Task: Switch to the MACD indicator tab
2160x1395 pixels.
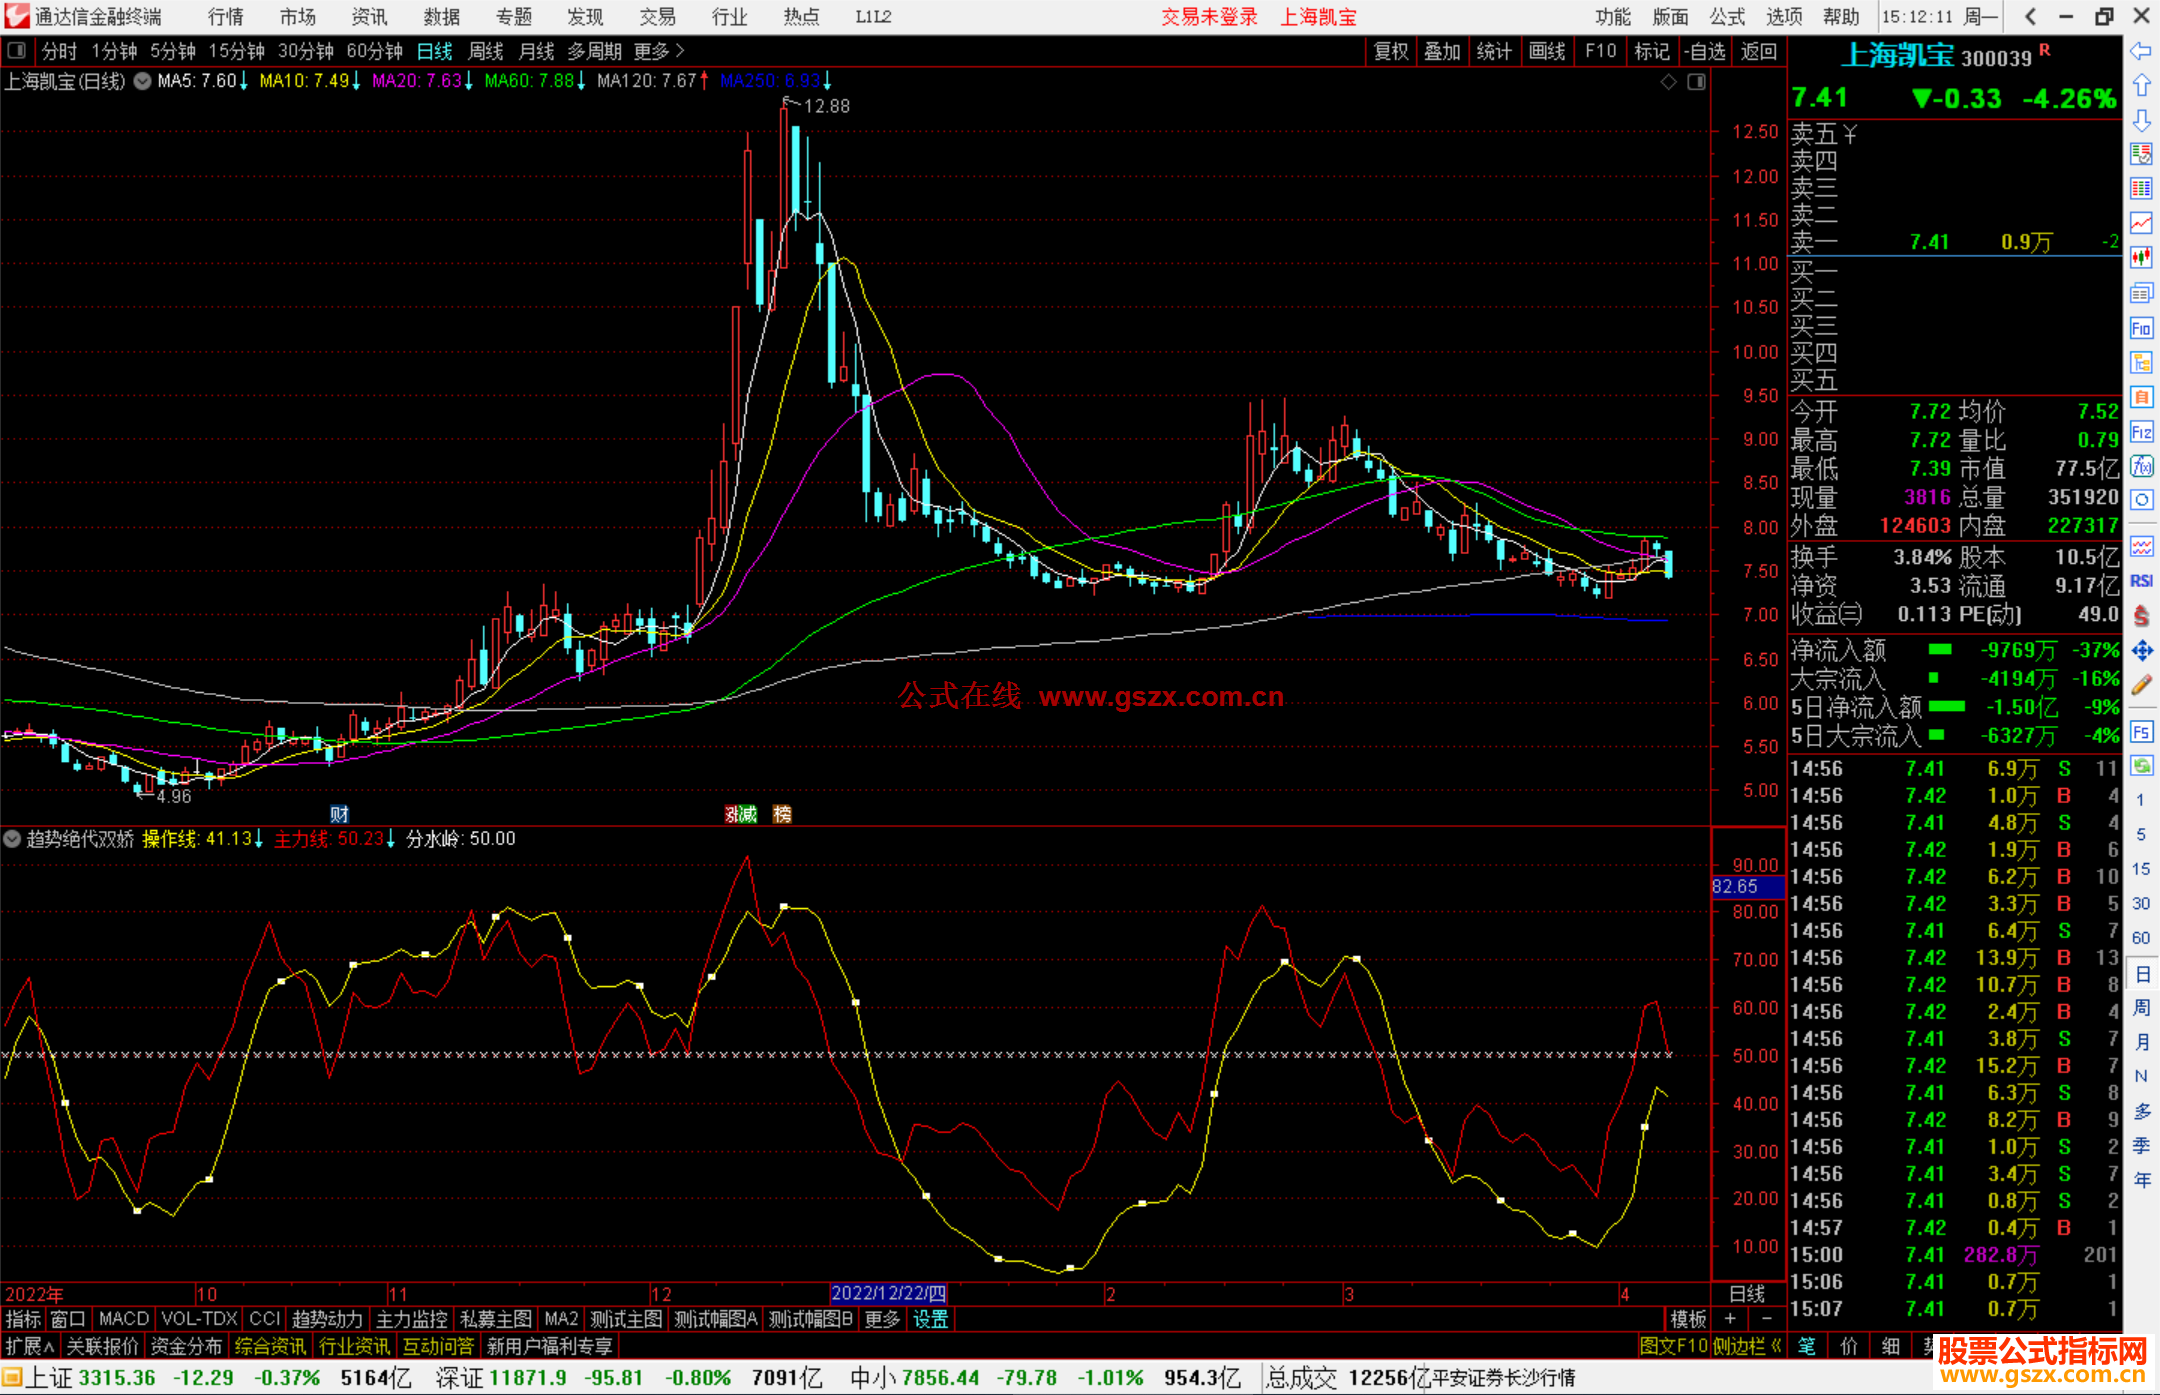Action: [123, 1319]
